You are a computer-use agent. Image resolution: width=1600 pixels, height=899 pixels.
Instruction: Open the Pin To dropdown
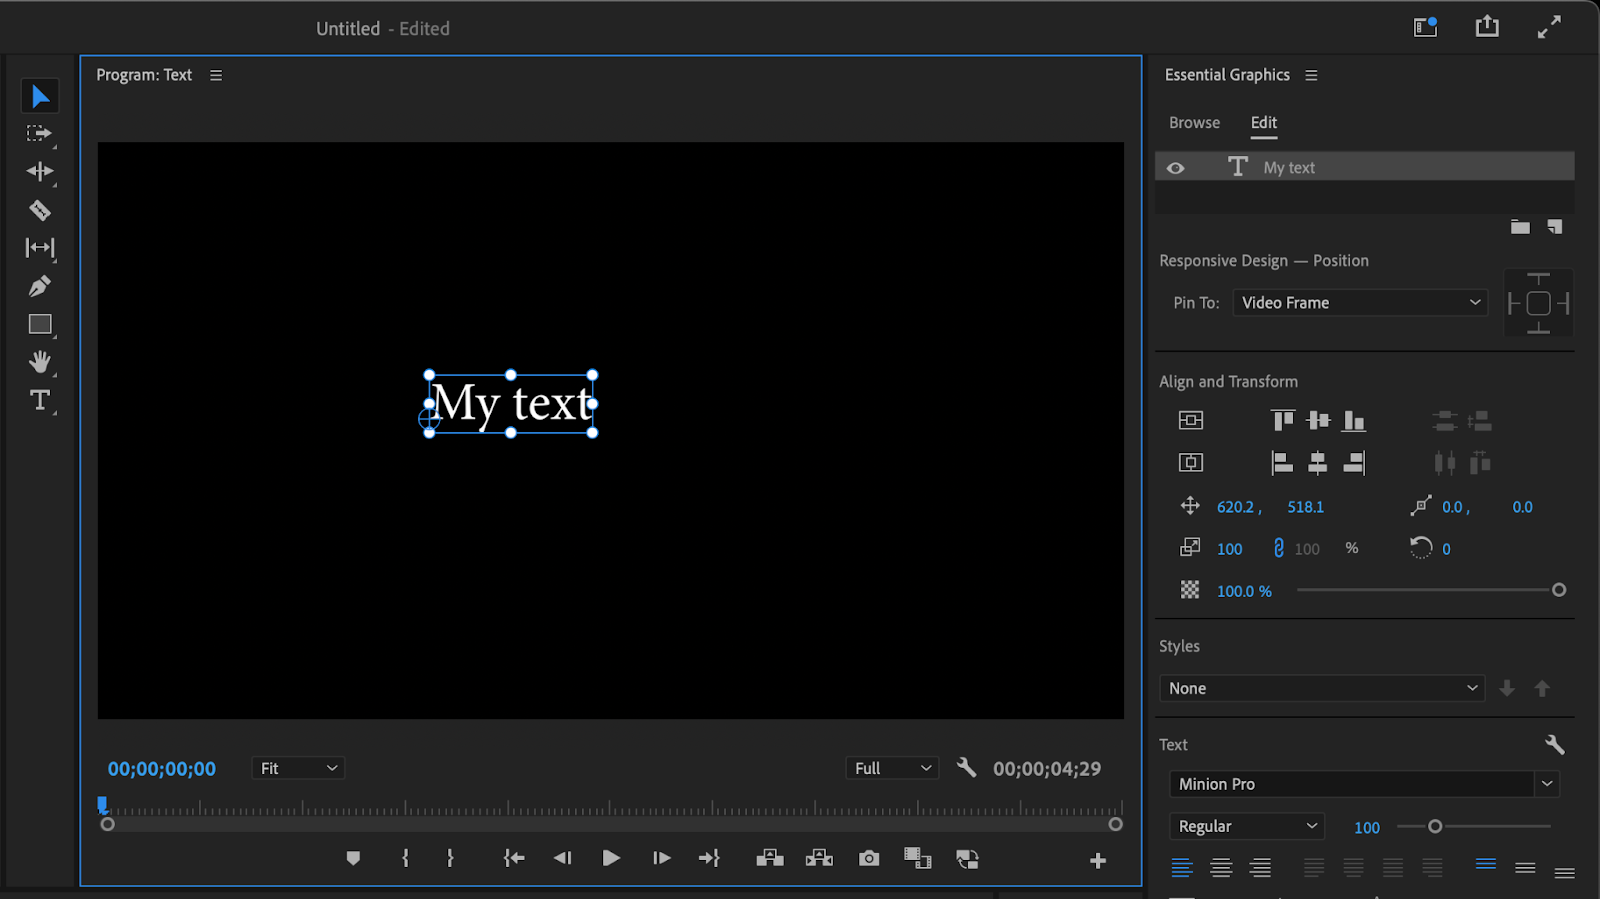[x=1360, y=302]
